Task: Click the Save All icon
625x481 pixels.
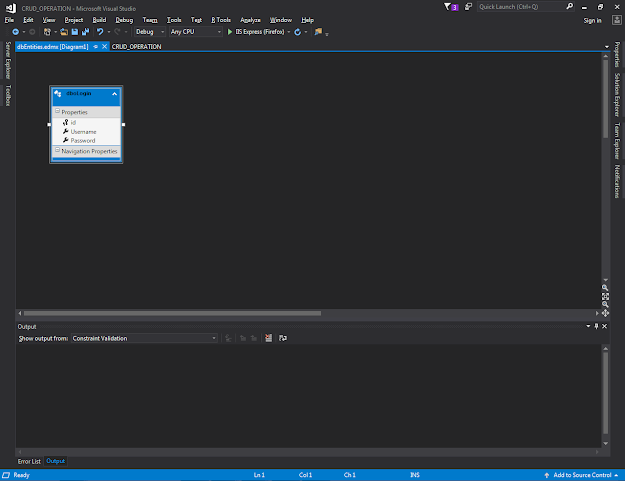Action: (85, 32)
